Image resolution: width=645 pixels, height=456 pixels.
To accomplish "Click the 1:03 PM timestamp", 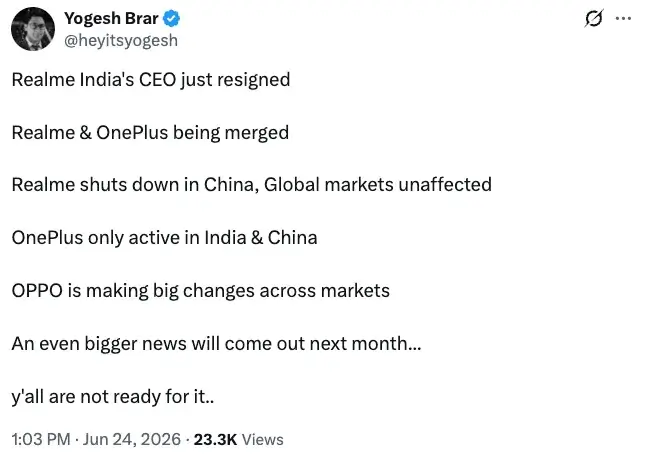I will [41, 439].
